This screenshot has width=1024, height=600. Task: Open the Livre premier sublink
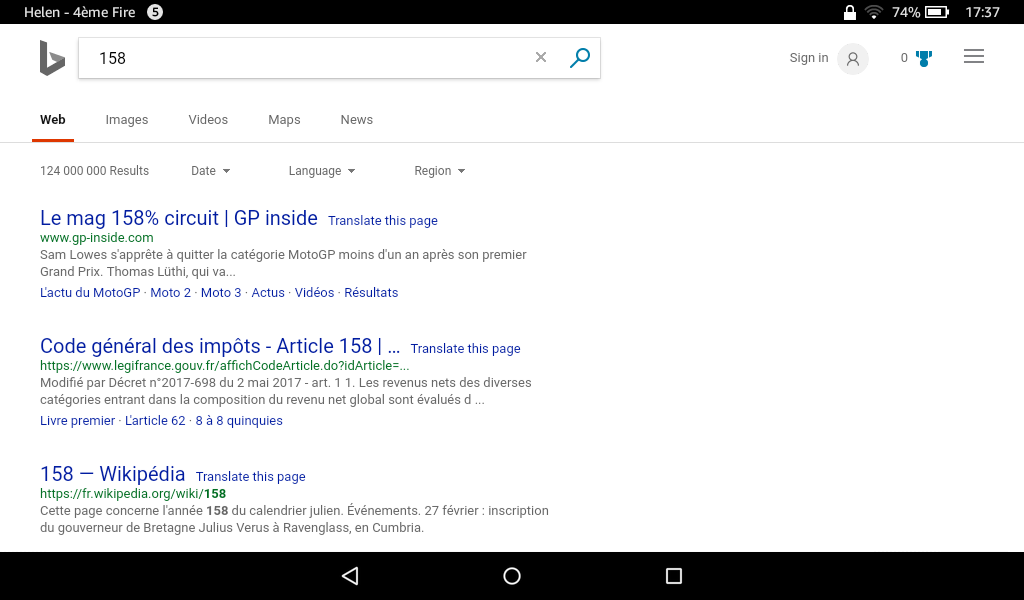click(x=77, y=420)
